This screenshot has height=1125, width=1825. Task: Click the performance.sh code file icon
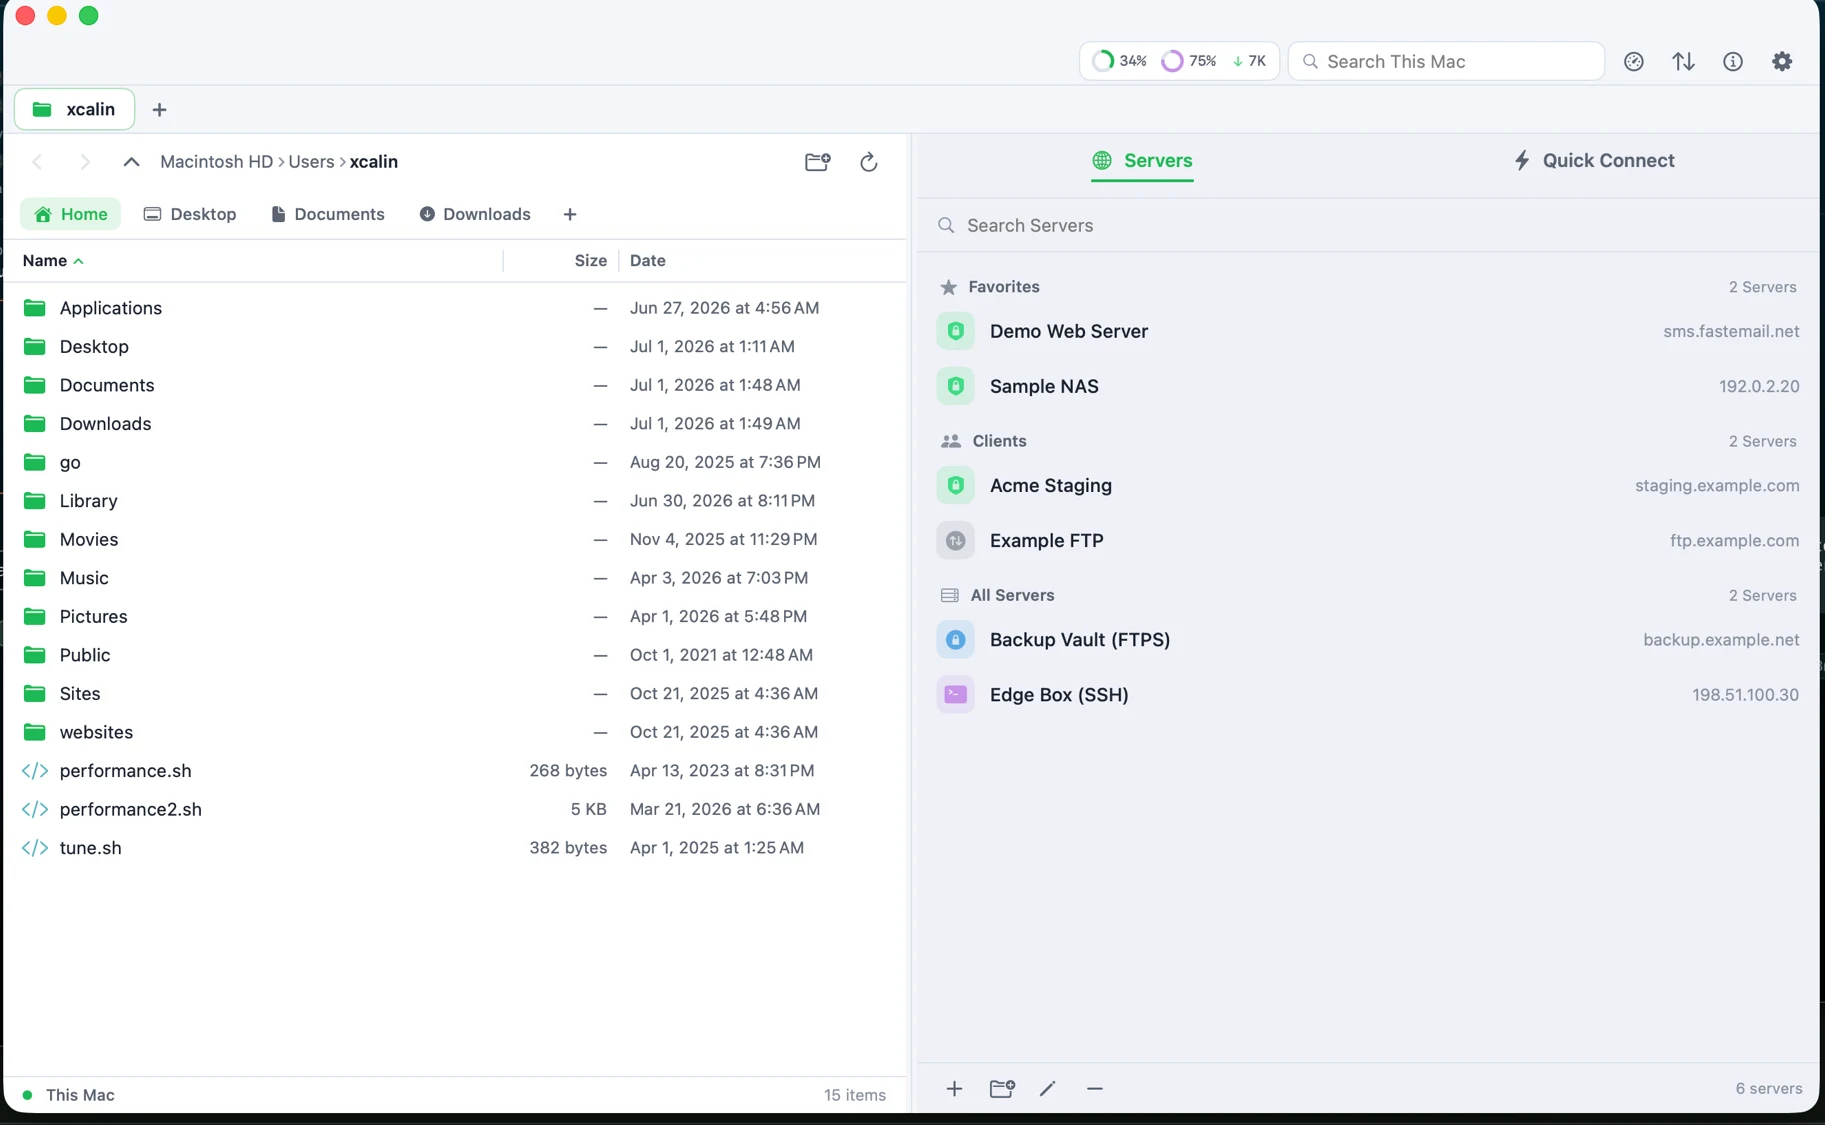35,771
